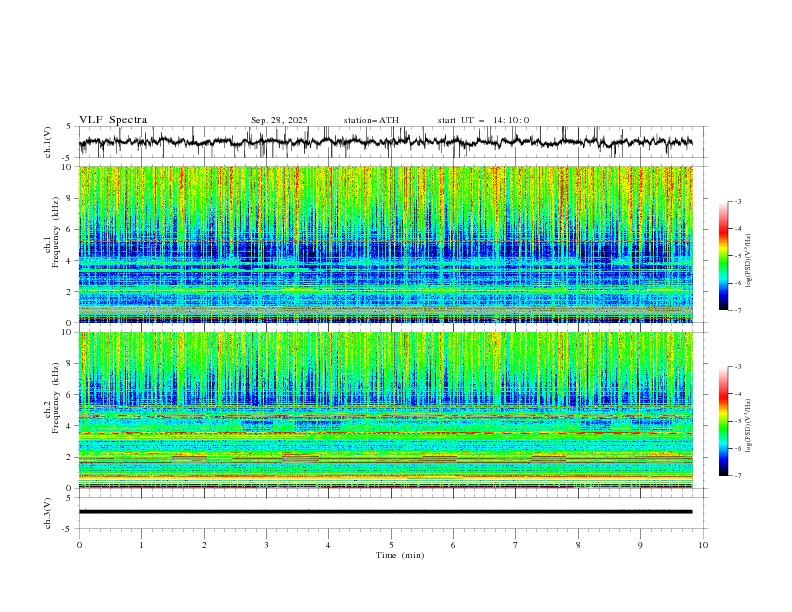Click the ch.1 voltage waveform trace
This screenshot has height=612, width=792.
tap(385, 142)
